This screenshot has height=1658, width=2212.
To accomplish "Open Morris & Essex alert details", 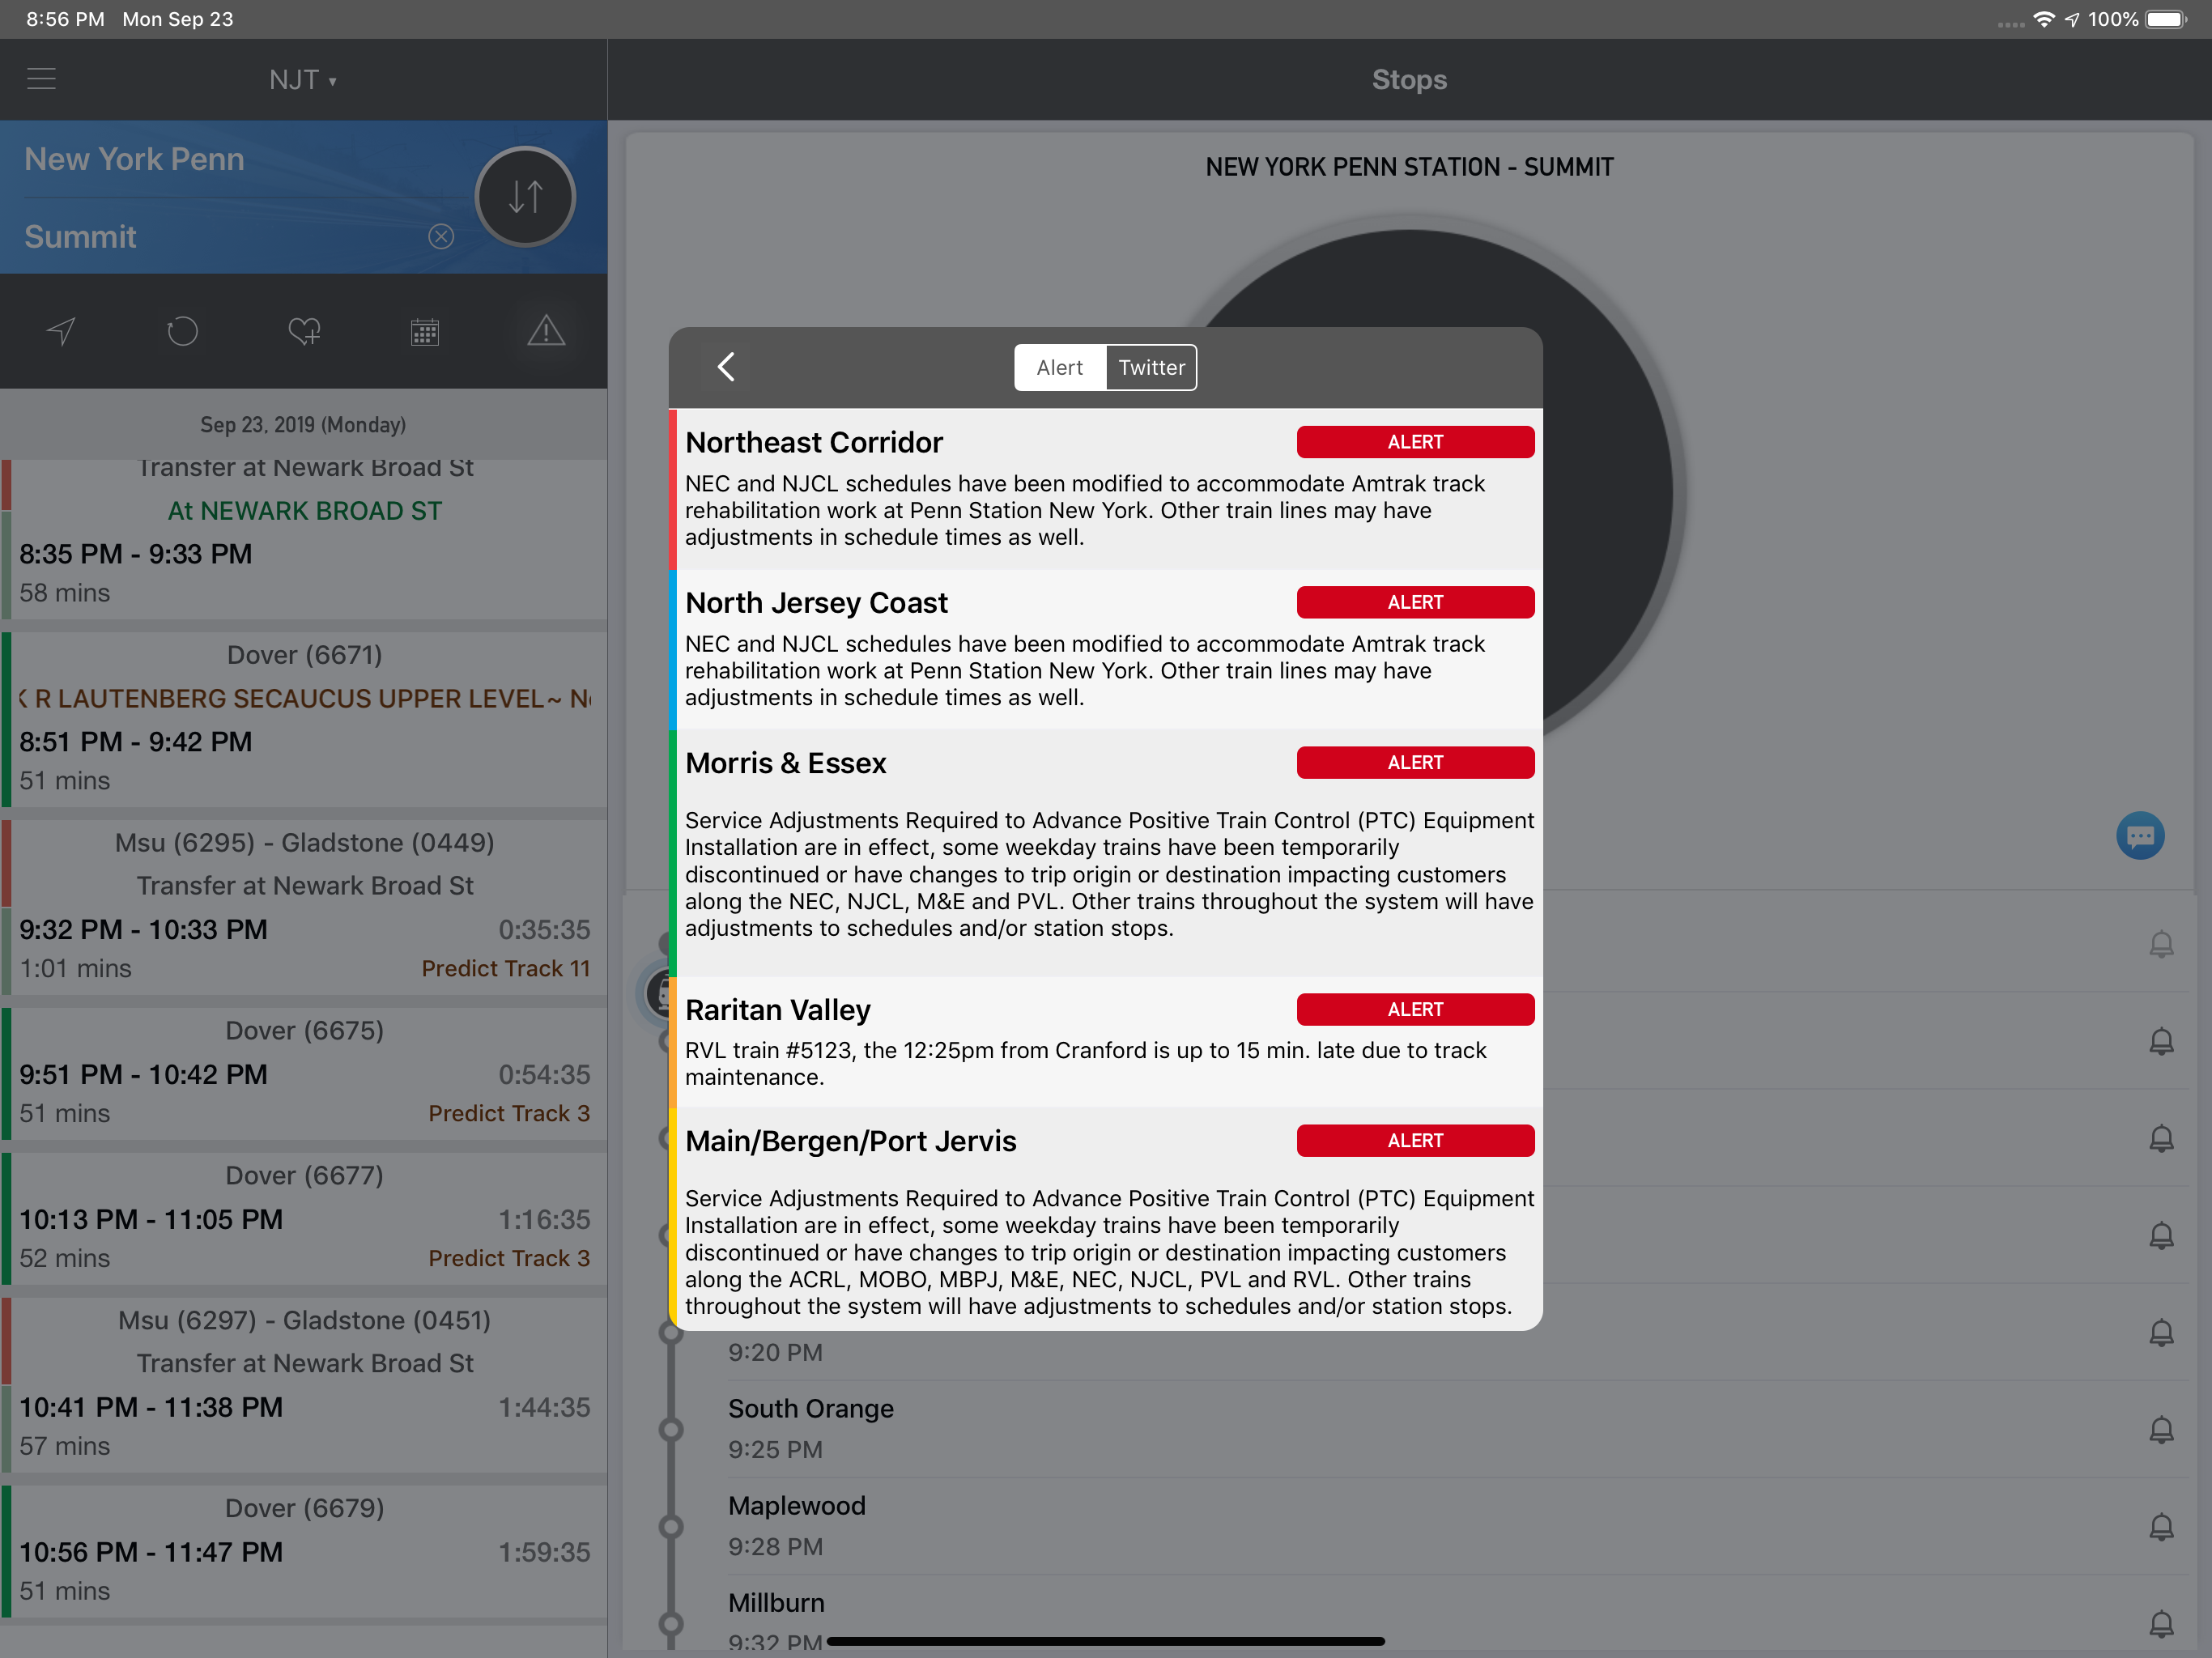I will [x=1106, y=853].
